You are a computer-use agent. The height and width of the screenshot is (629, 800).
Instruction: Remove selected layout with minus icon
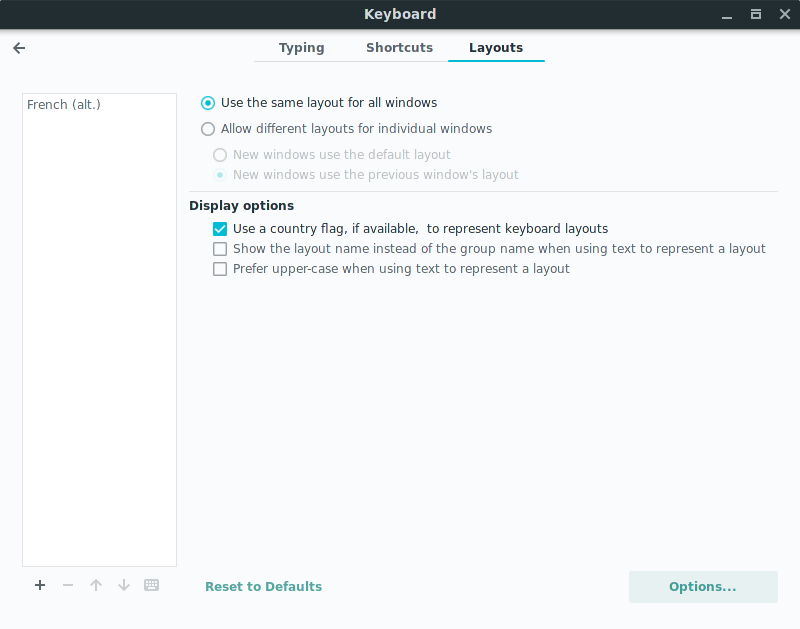(x=68, y=585)
